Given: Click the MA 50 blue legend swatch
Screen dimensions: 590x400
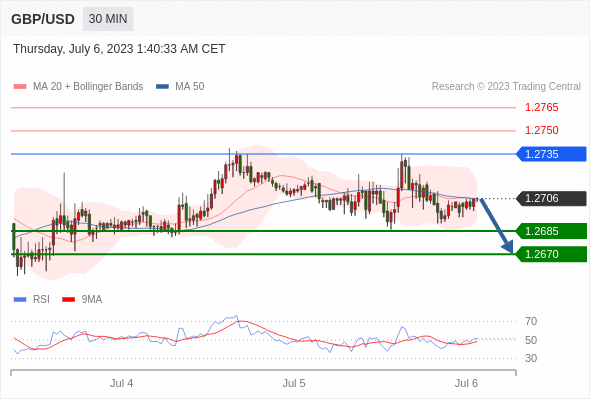Looking at the screenshot, I should (x=162, y=87).
